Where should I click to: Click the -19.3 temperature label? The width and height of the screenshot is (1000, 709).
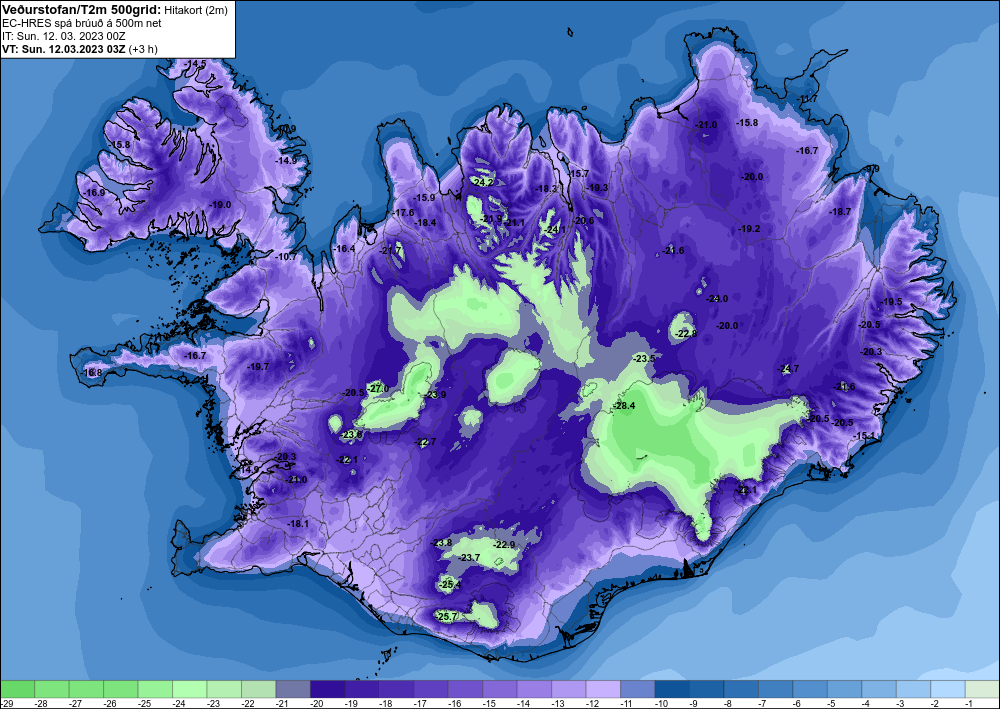[x=597, y=187]
